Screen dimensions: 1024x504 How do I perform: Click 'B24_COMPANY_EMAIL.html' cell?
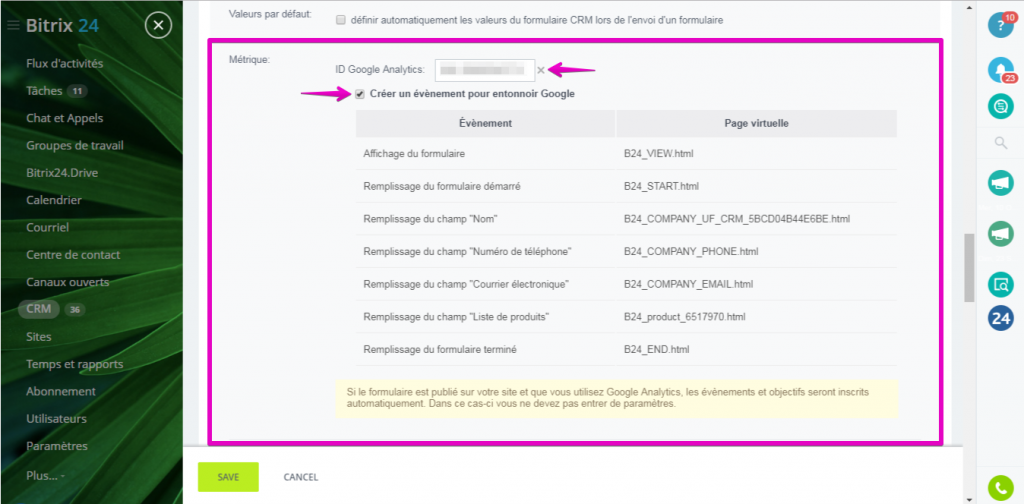[688, 284]
